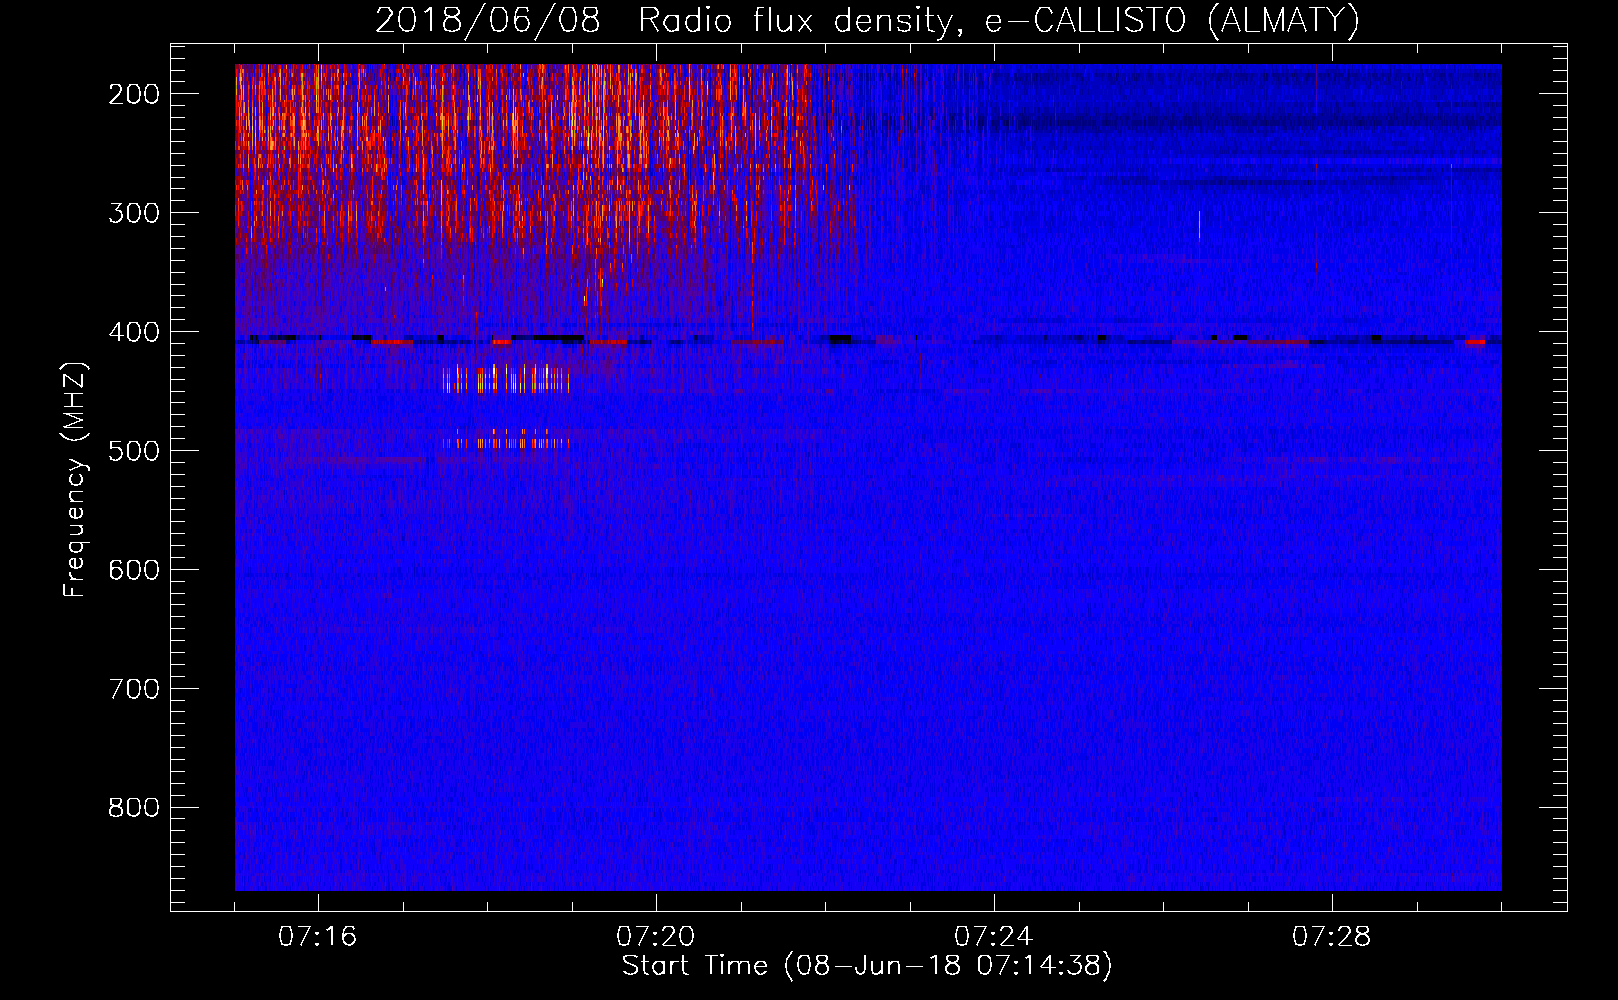
Task: Click the 800 frequency tick label
Action: [x=134, y=809]
